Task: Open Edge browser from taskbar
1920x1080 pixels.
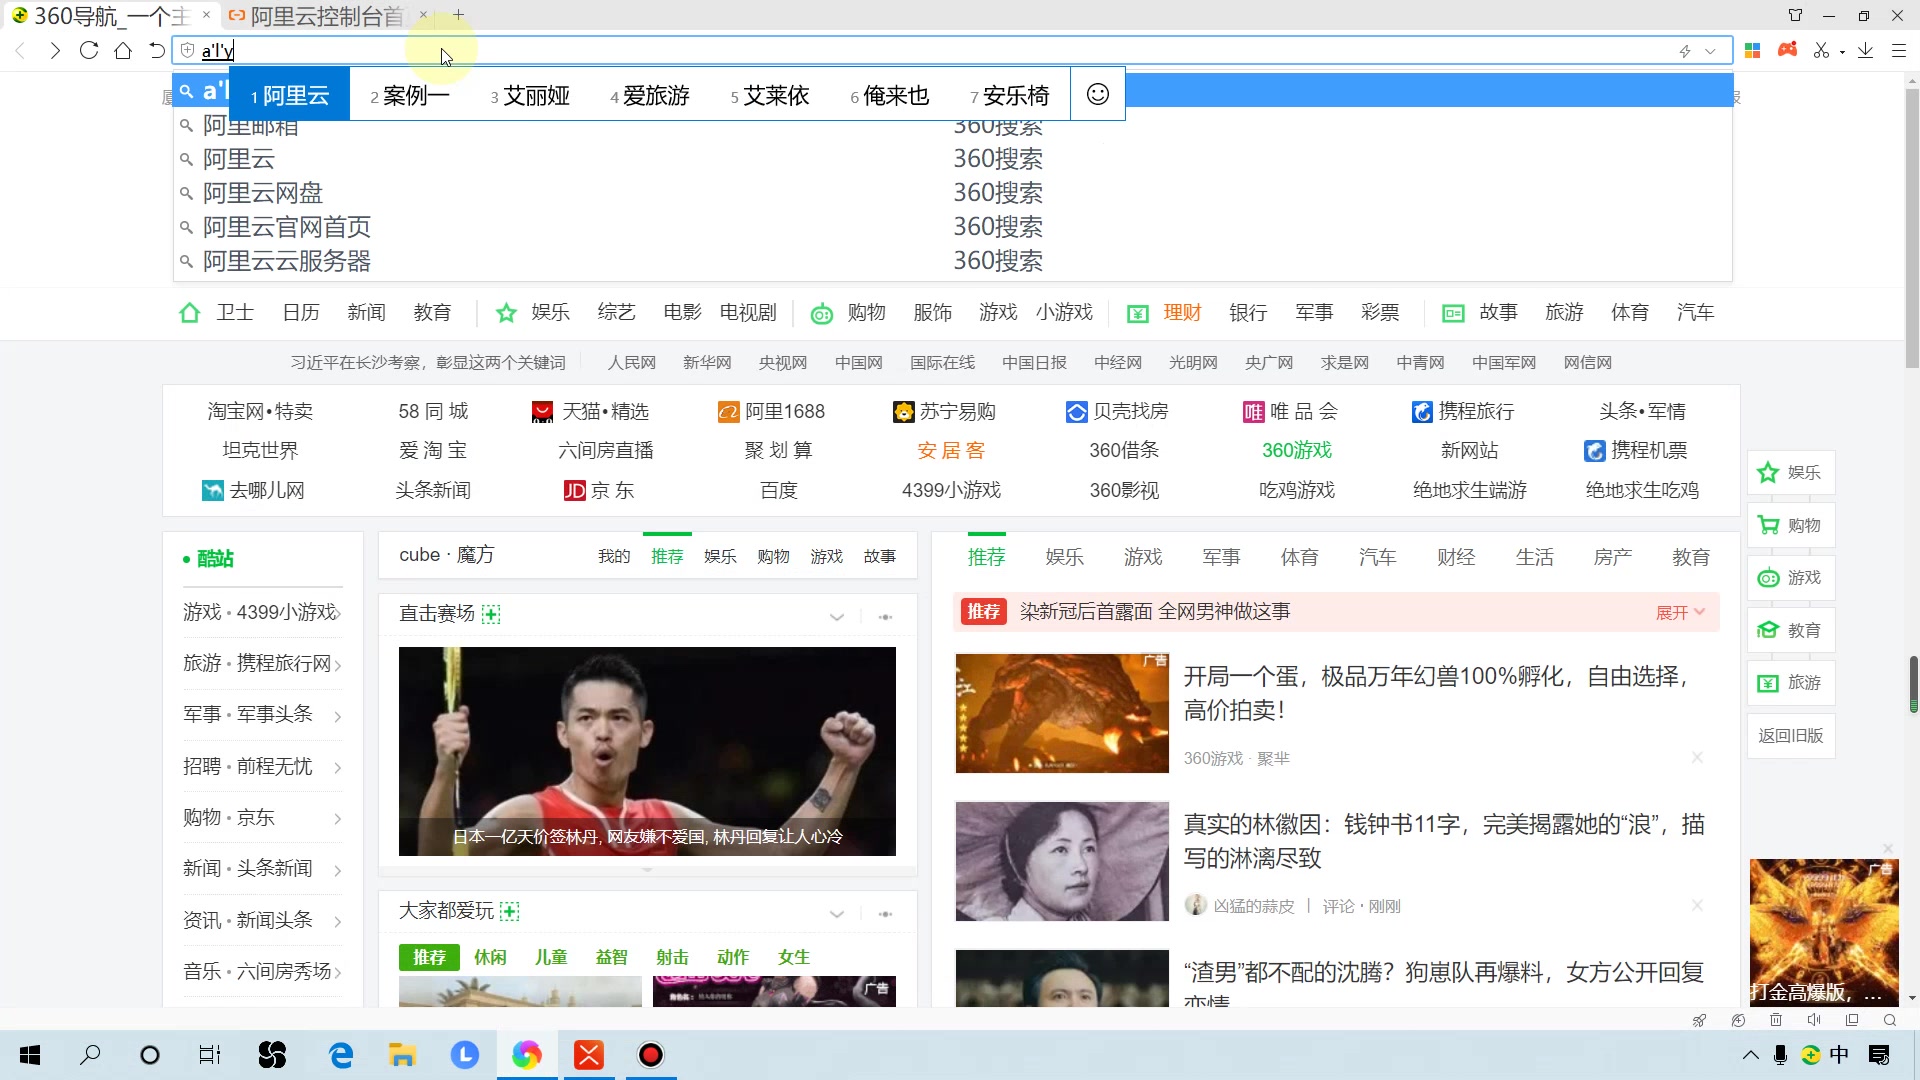Action: [341, 1055]
